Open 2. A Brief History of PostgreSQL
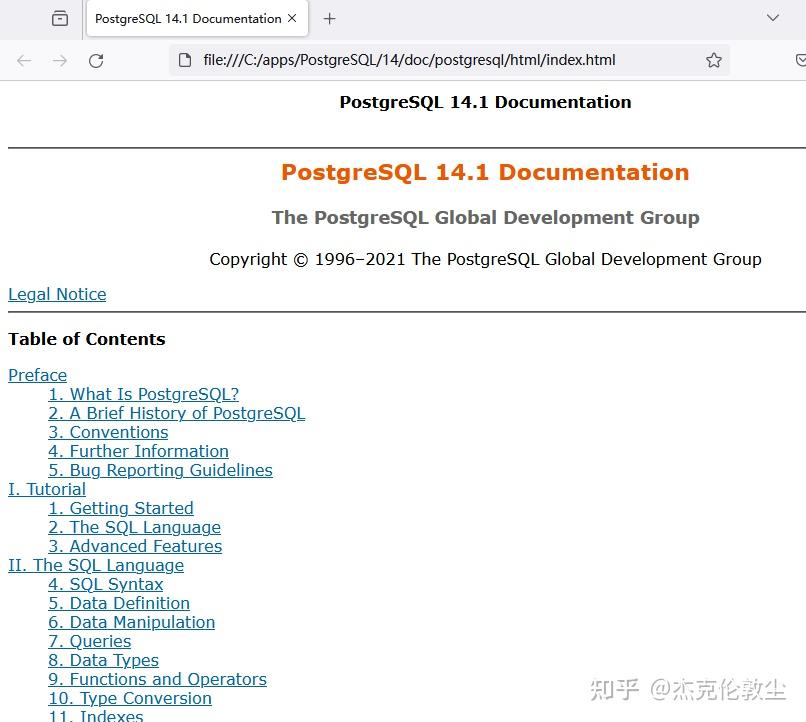The height and width of the screenshot is (722, 806). click(x=176, y=413)
